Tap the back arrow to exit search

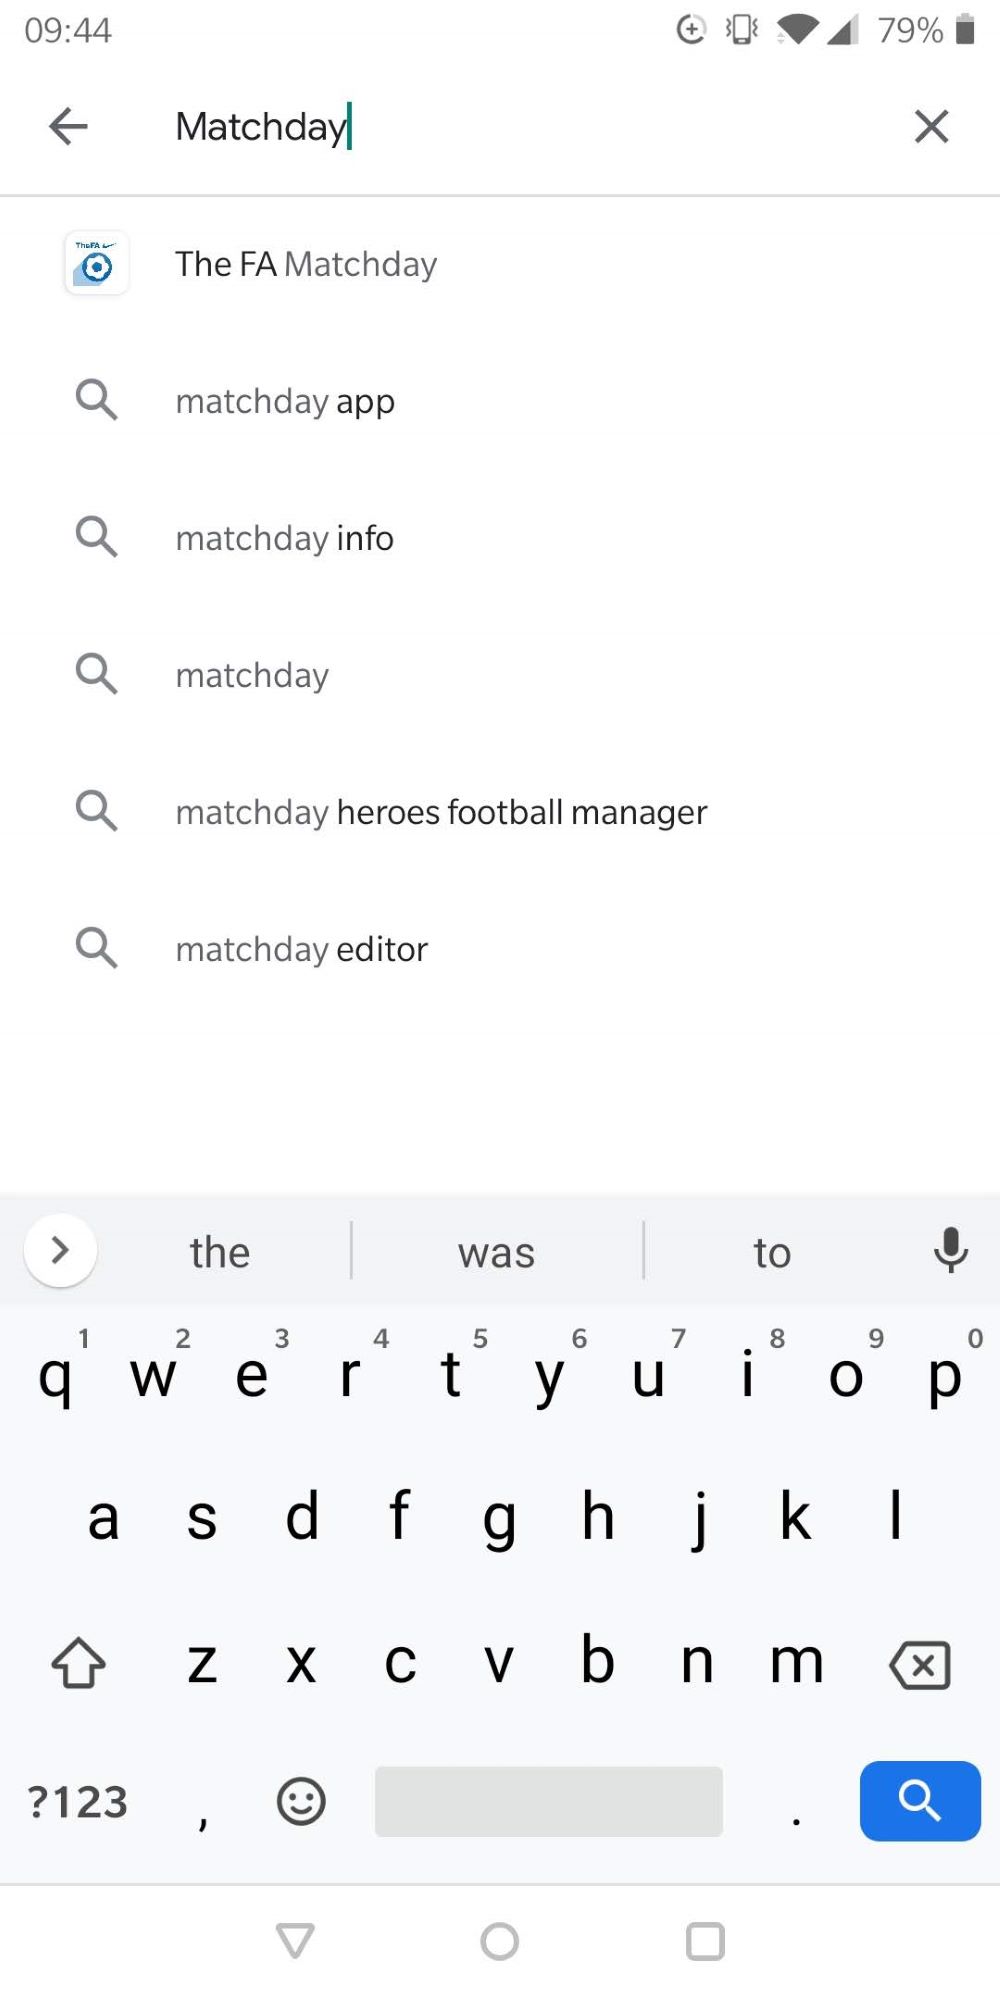(x=67, y=126)
